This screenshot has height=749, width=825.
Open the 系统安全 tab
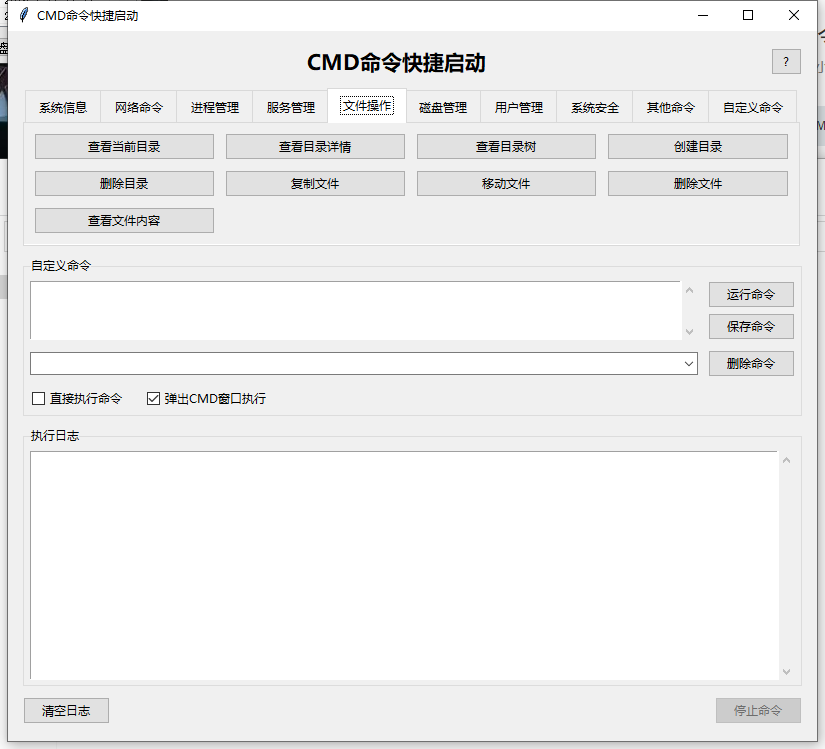pos(594,106)
